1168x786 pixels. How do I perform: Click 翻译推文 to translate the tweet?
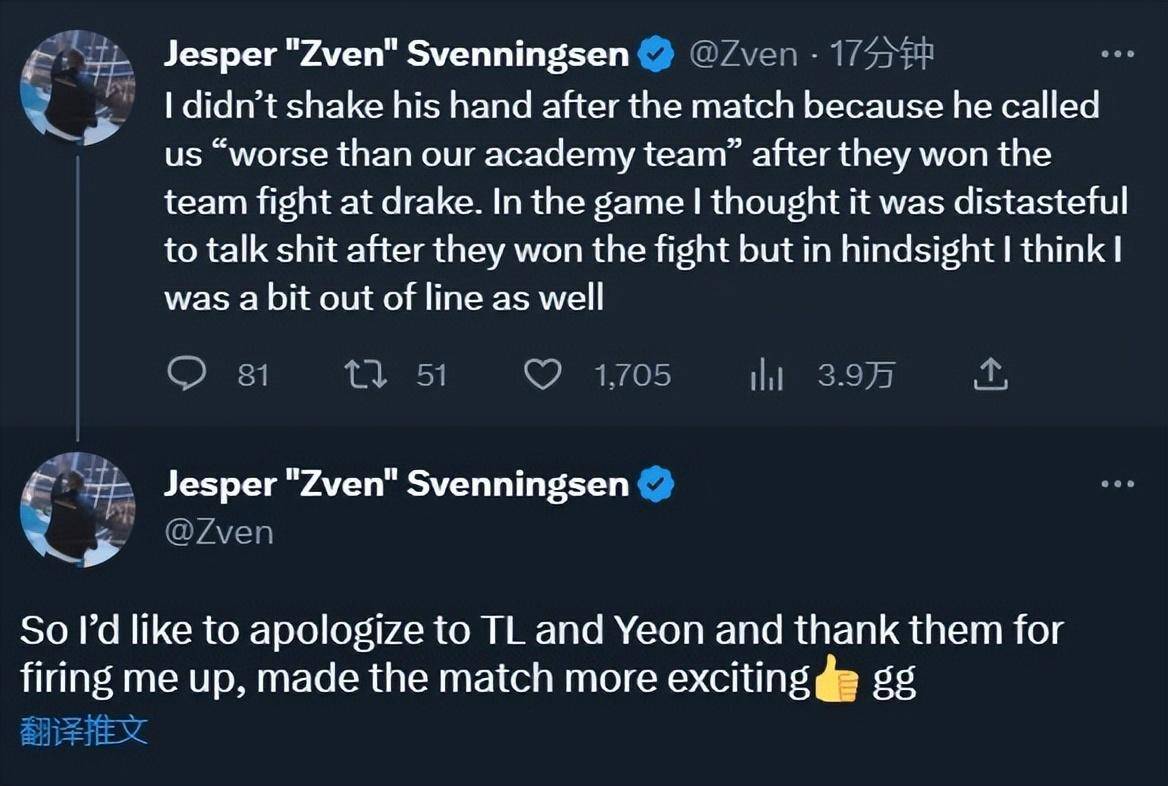point(84,731)
